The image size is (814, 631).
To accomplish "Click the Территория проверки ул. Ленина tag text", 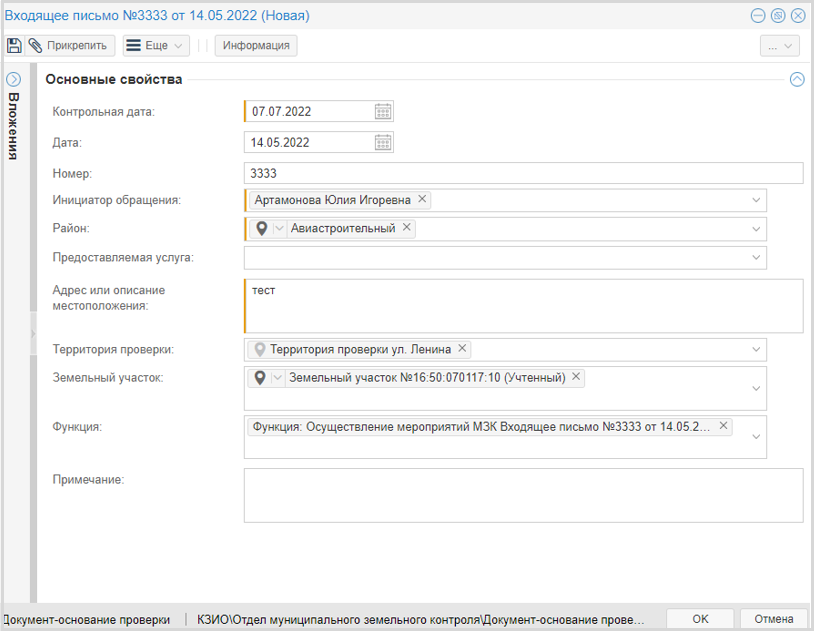I will [360, 350].
